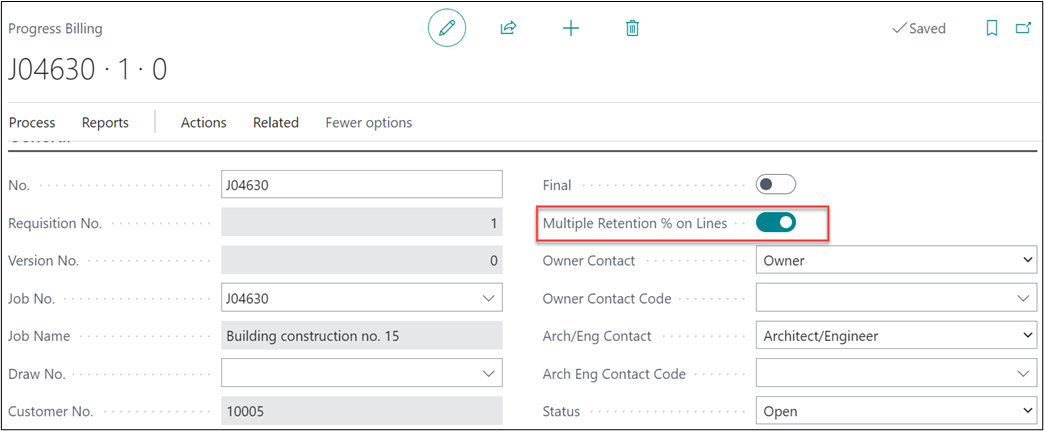Expand the Arch Eng Contact Code dropdown
The height and width of the screenshot is (431, 1044).
tap(1023, 374)
